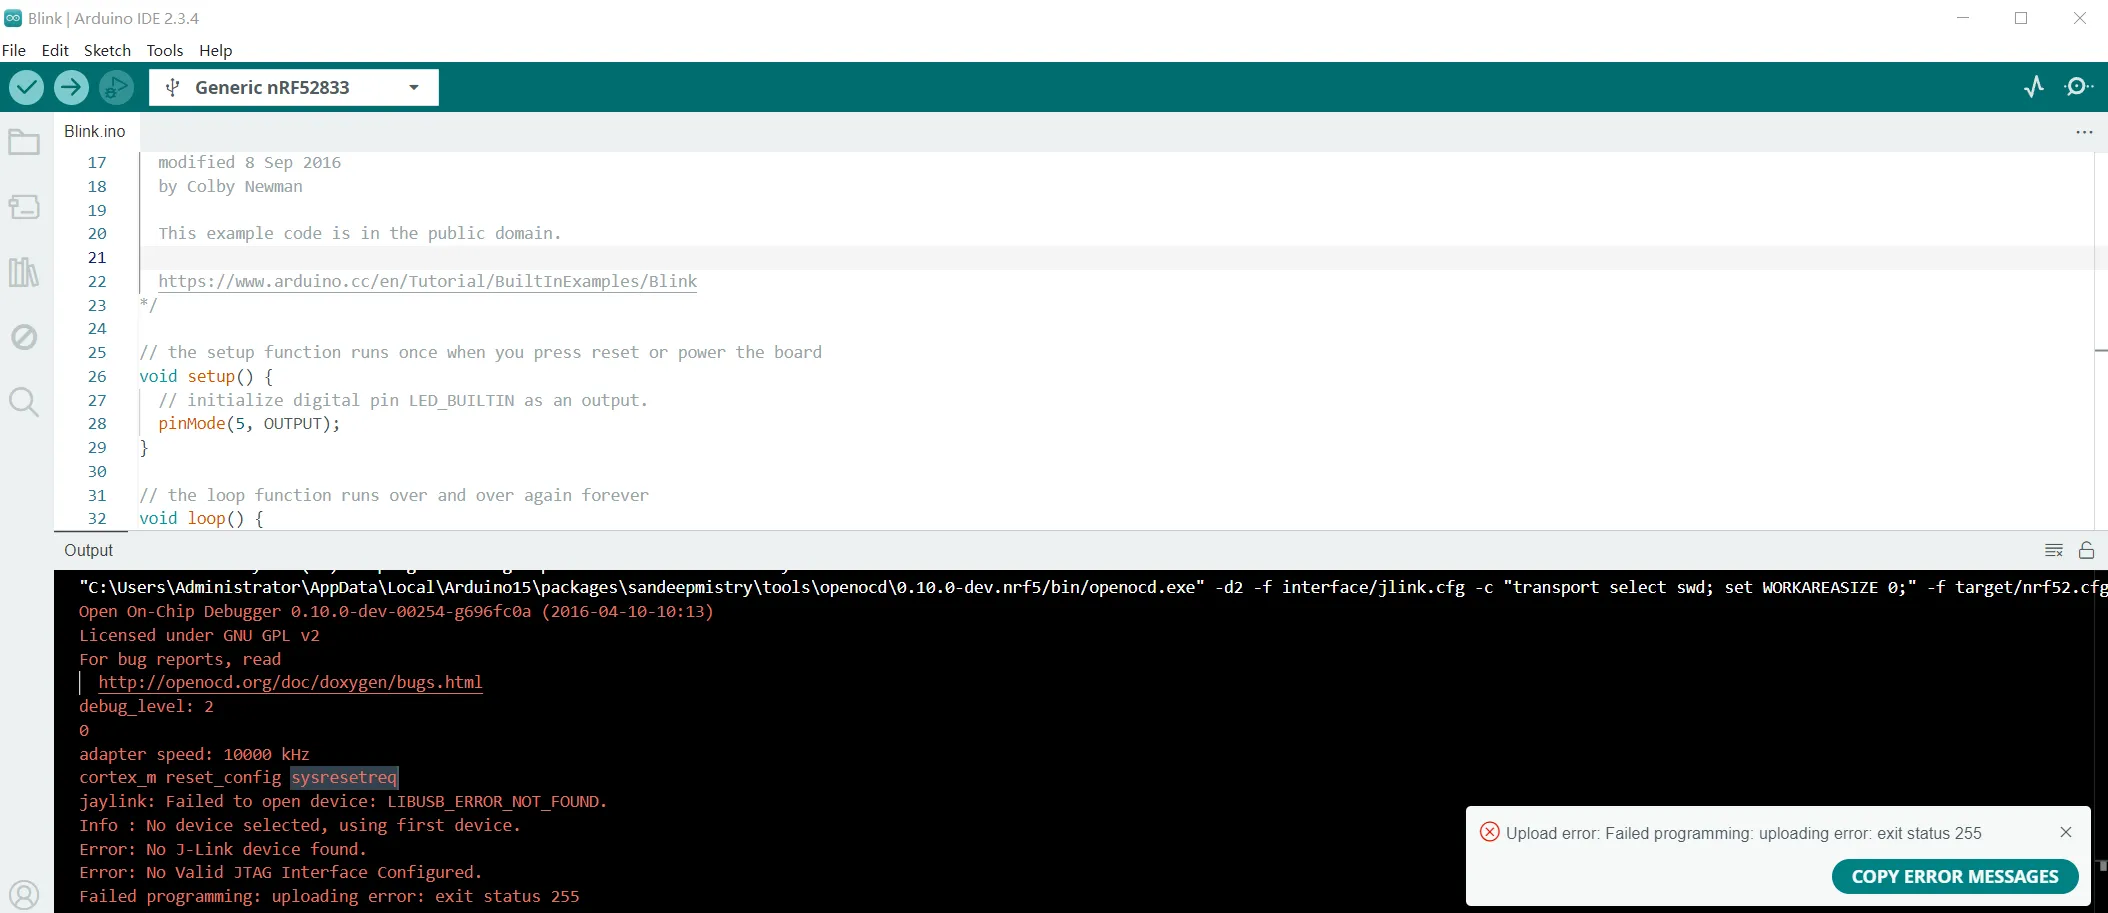
Task: Open the Generic nRF52833 board dropdown
Action: [x=294, y=88]
